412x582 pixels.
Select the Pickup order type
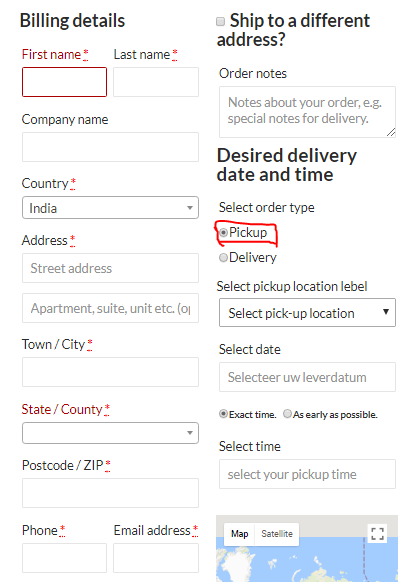pyautogui.click(x=223, y=233)
